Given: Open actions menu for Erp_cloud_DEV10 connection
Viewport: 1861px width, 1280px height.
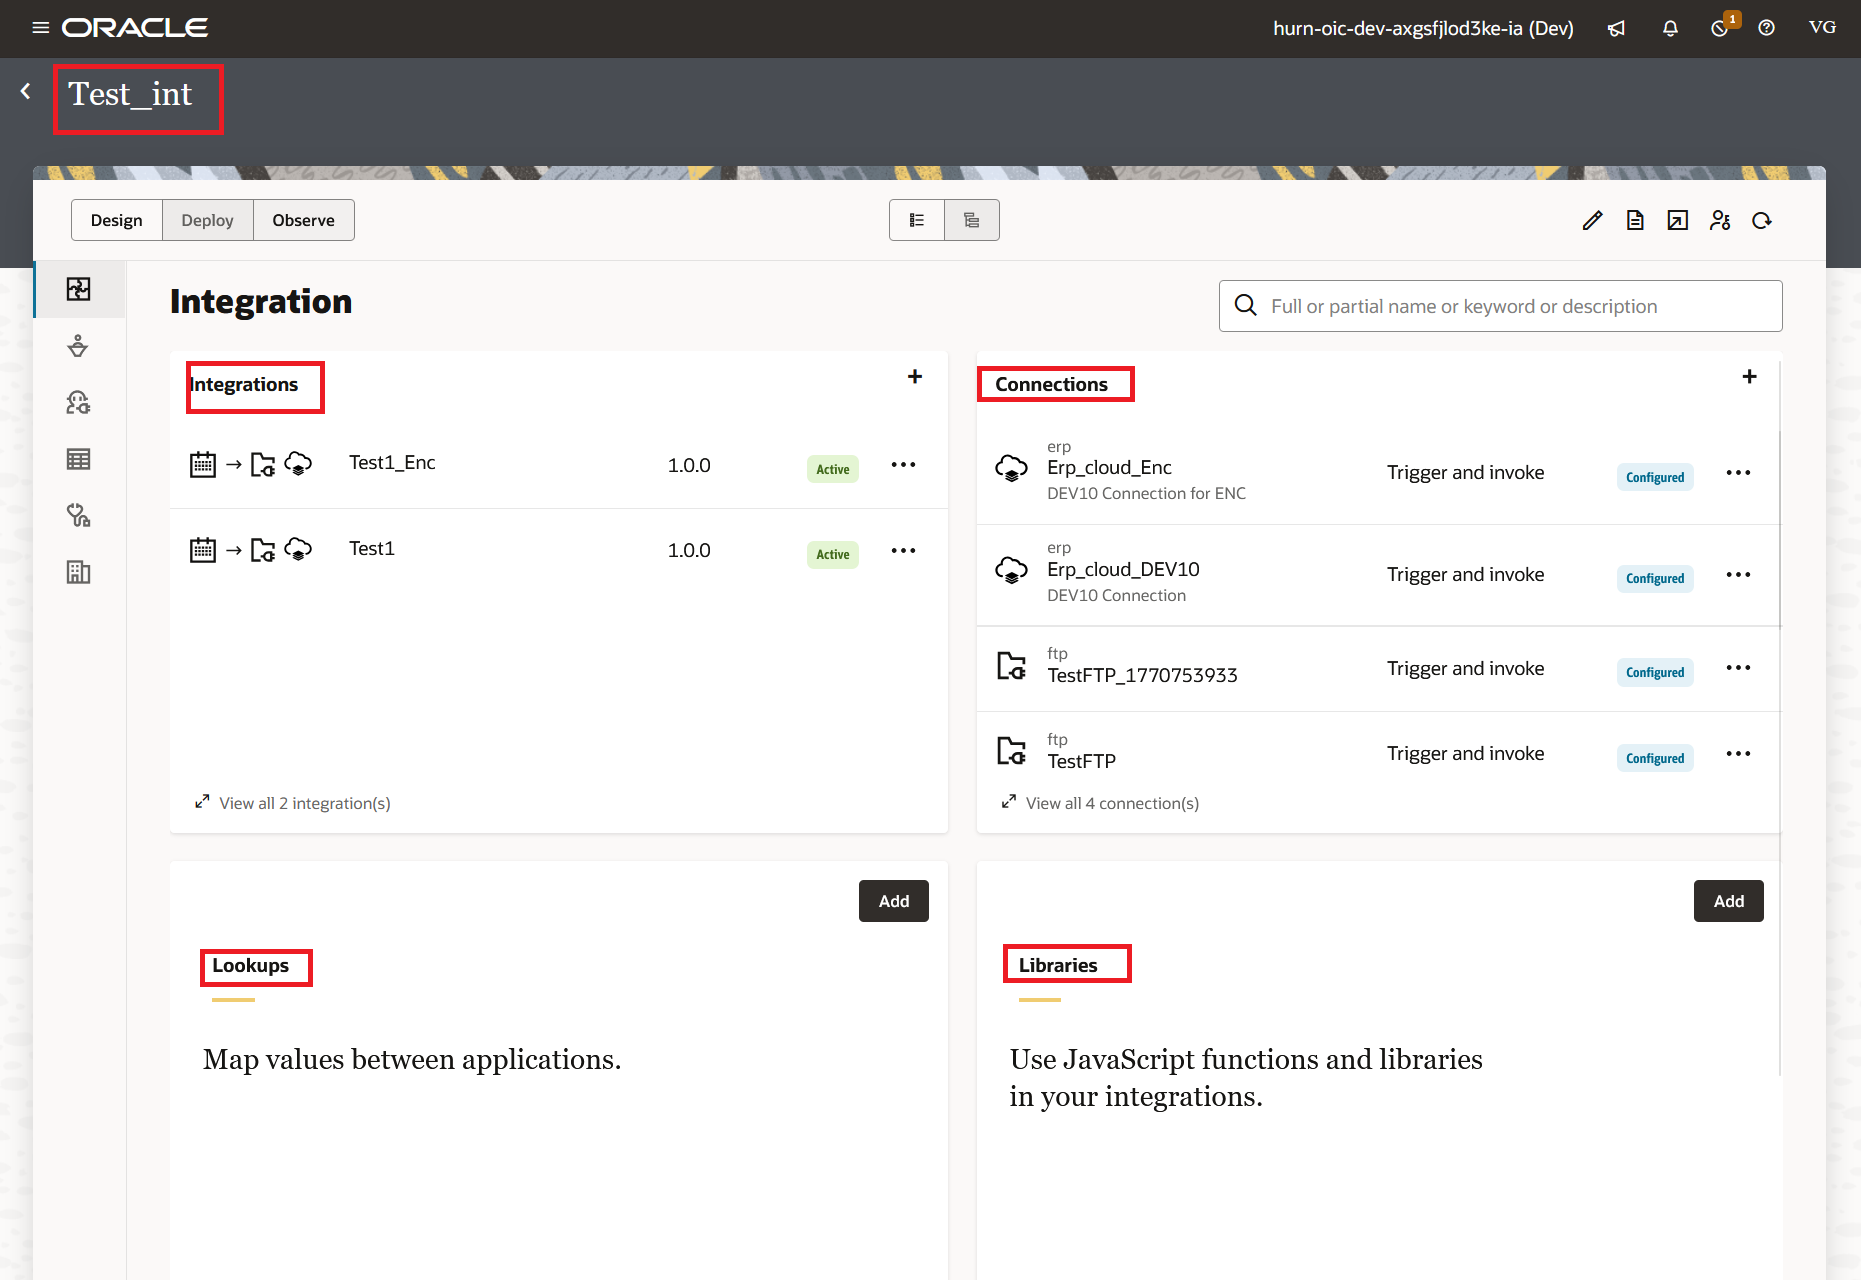Looking at the screenshot, I should point(1738,575).
